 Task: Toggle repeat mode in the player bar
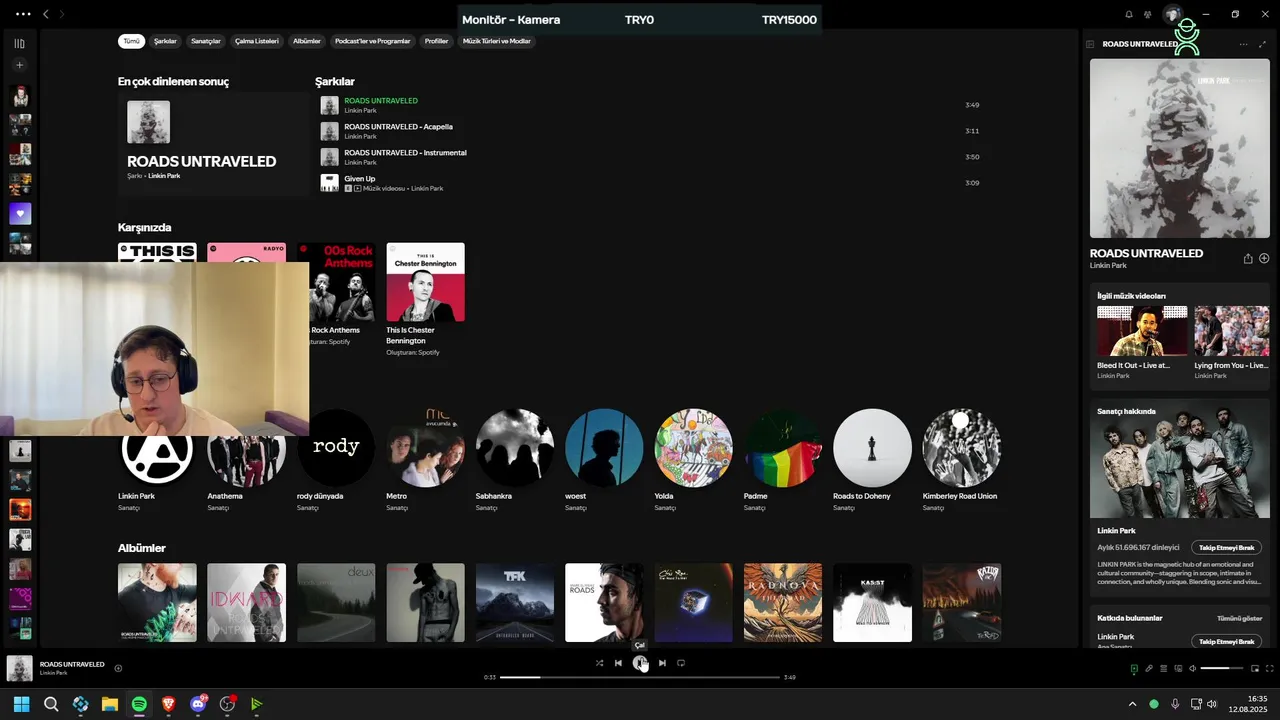(x=681, y=663)
